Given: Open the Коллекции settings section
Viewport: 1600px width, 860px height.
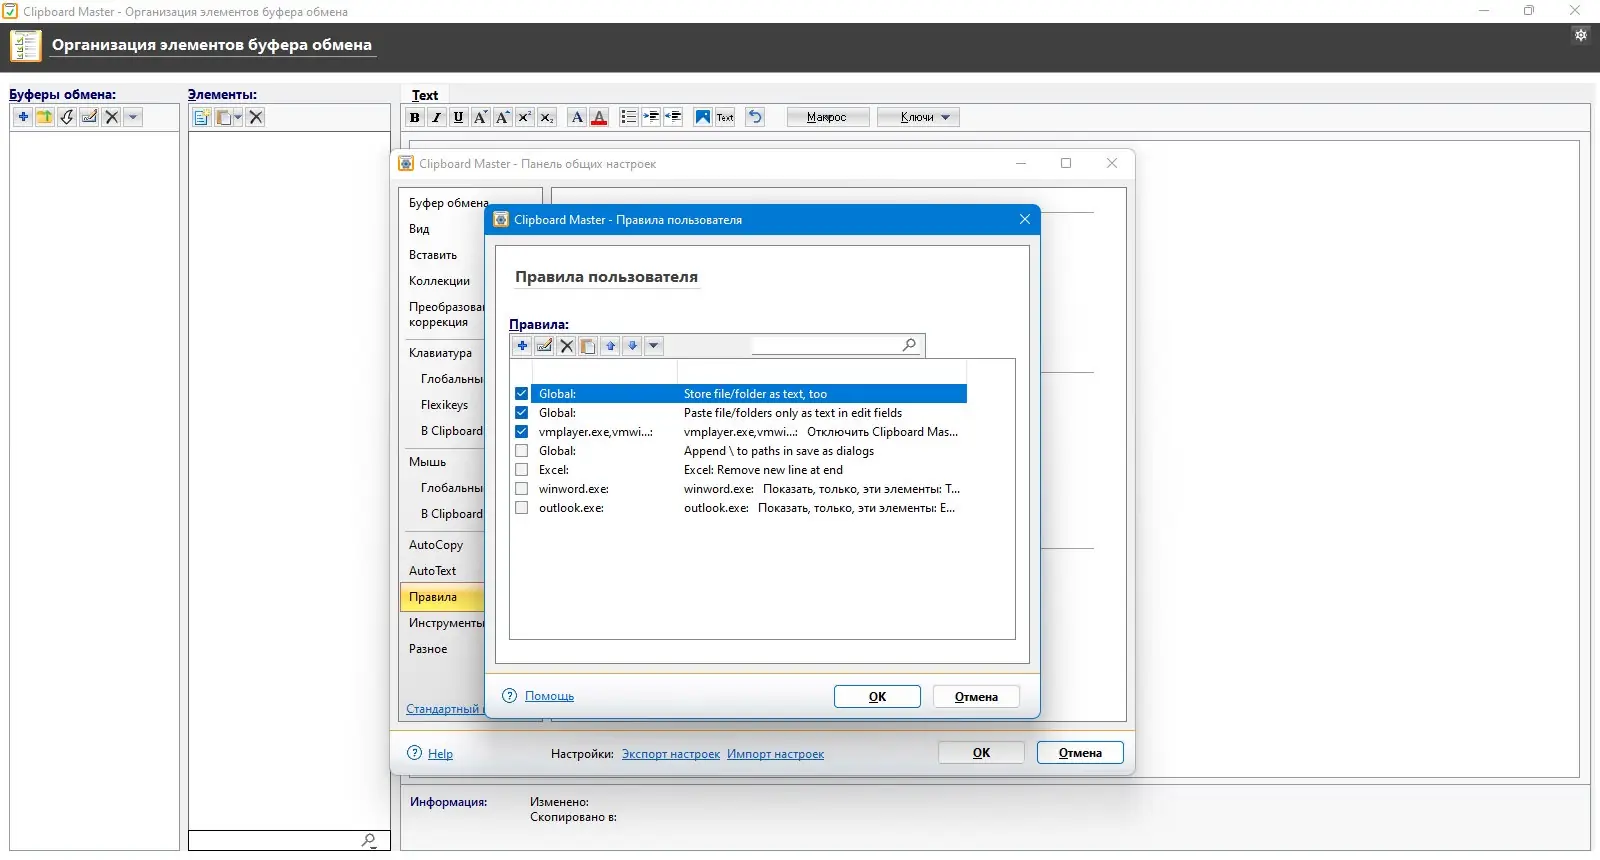Looking at the screenshot, I should tap(439, 281).
